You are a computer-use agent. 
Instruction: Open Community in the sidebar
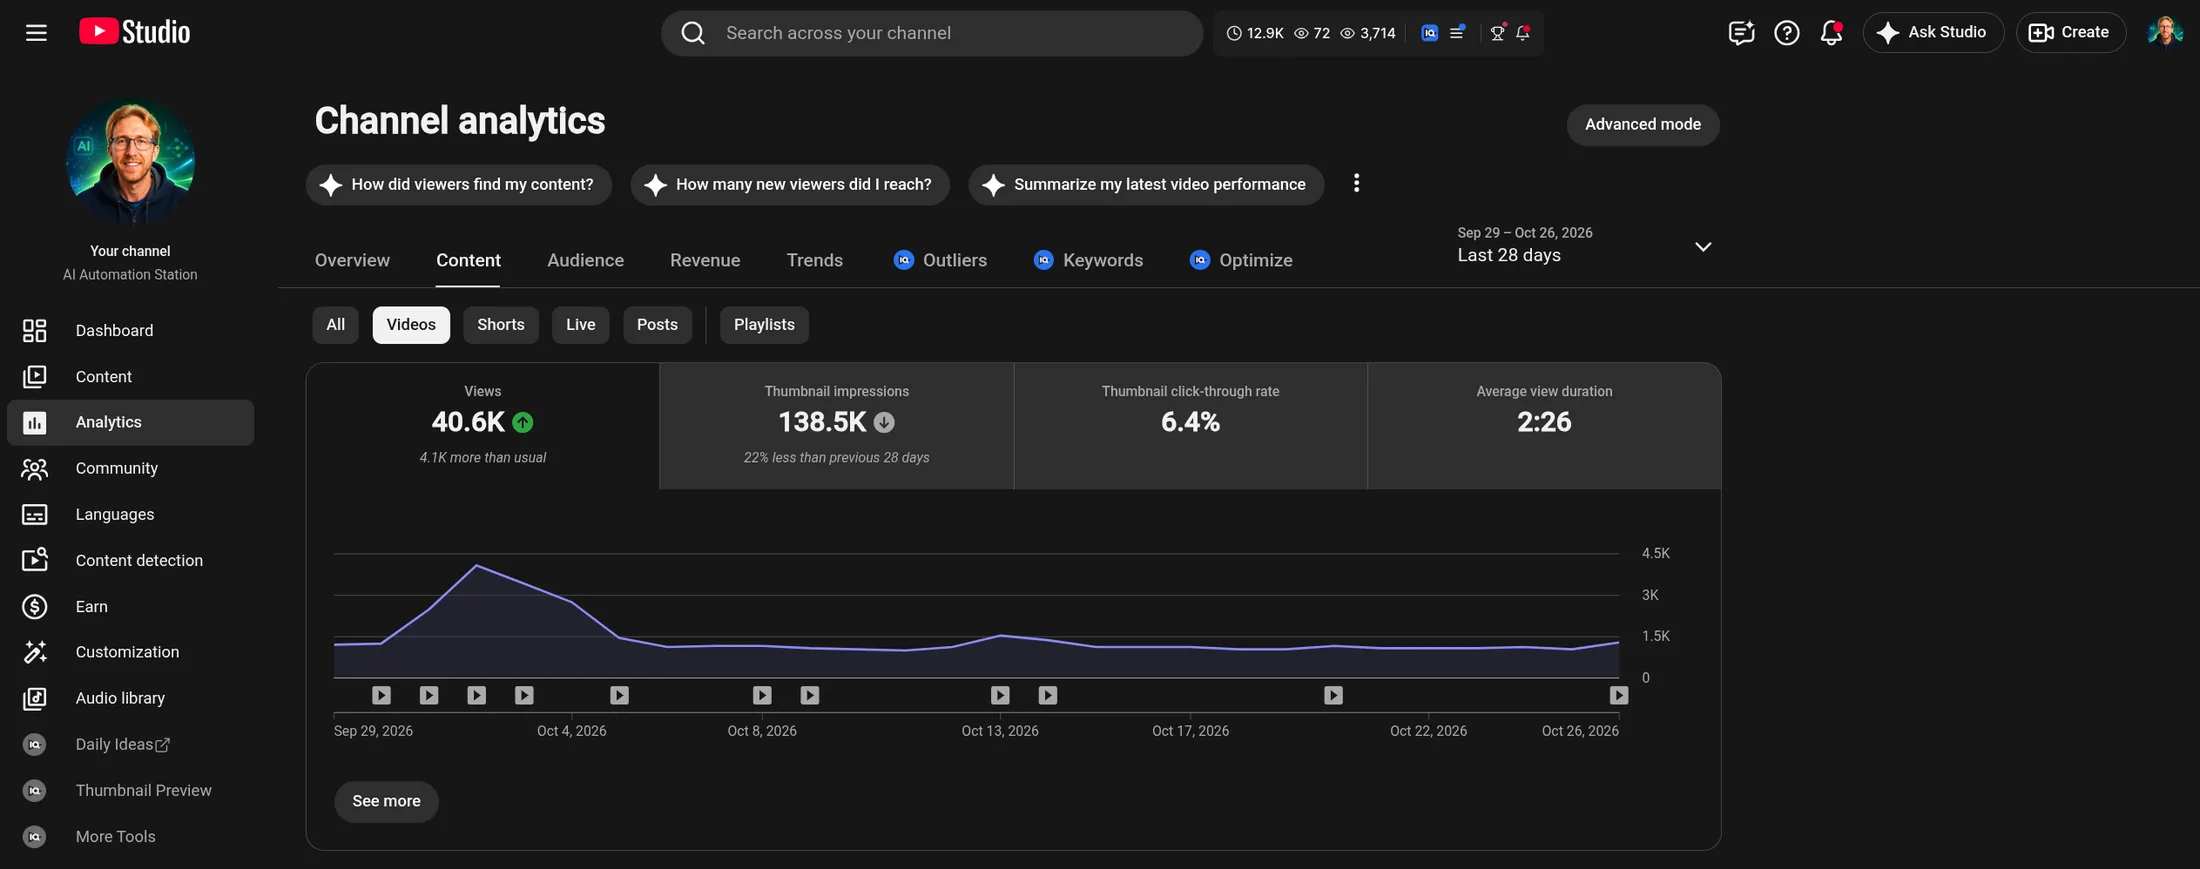coord(130,469)
